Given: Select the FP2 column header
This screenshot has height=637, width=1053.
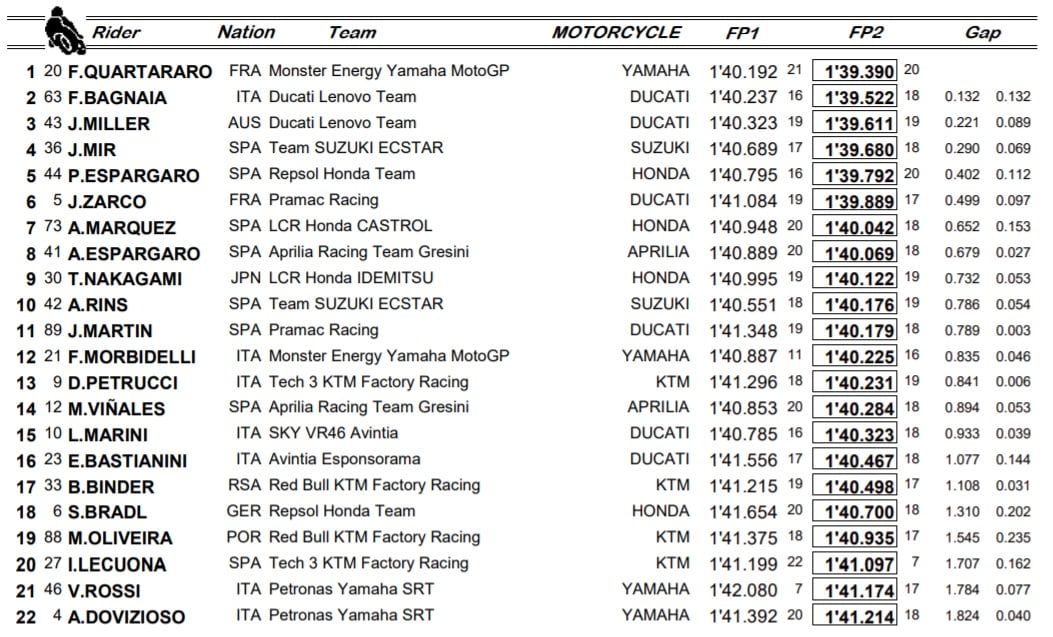Looking at the screenshot, I should pyautogui.click(x=866, y=32).
